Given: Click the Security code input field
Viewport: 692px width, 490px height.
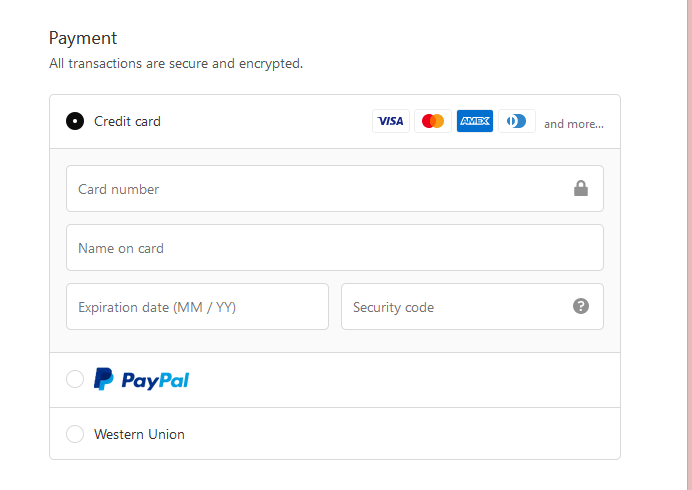Looking at the screenshot, I should [455, 307].
